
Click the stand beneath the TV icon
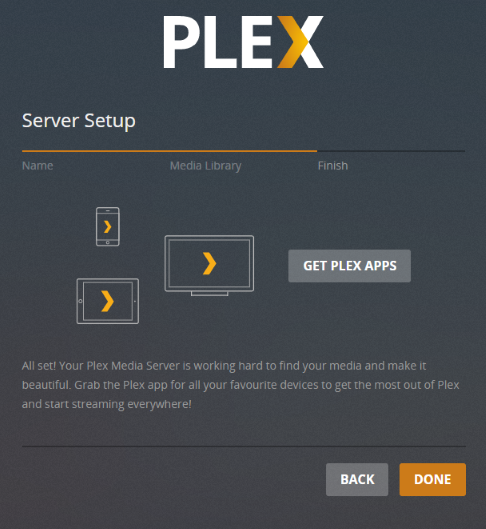point(209,294)
